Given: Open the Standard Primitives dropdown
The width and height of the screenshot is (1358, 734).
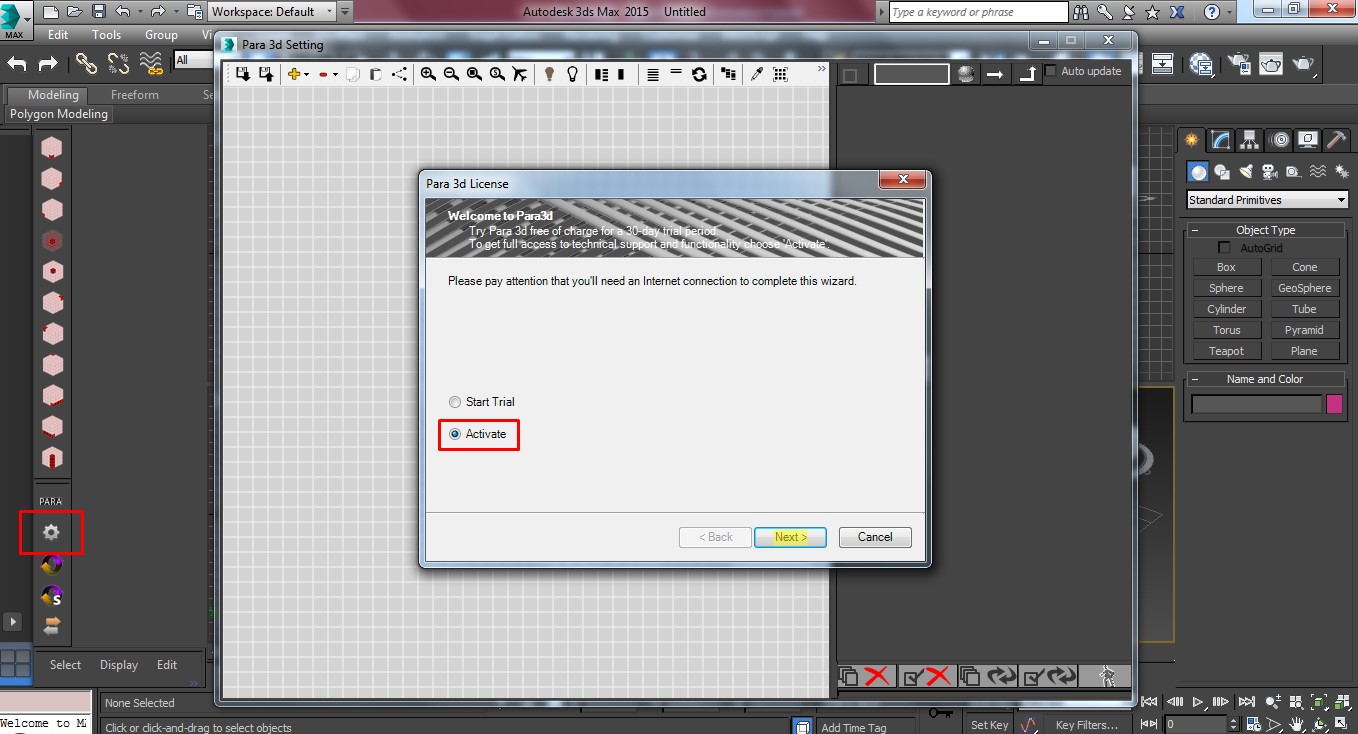Looking at the screenshot, I should click(1267, 200).
